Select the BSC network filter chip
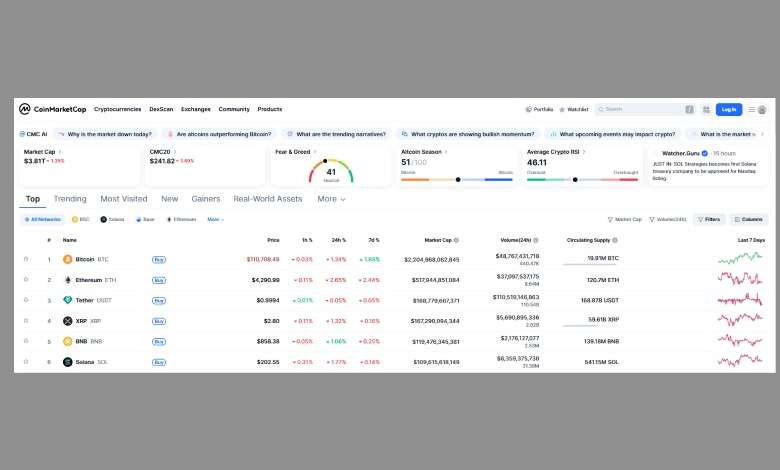The image size is (780, 470). 81,219
